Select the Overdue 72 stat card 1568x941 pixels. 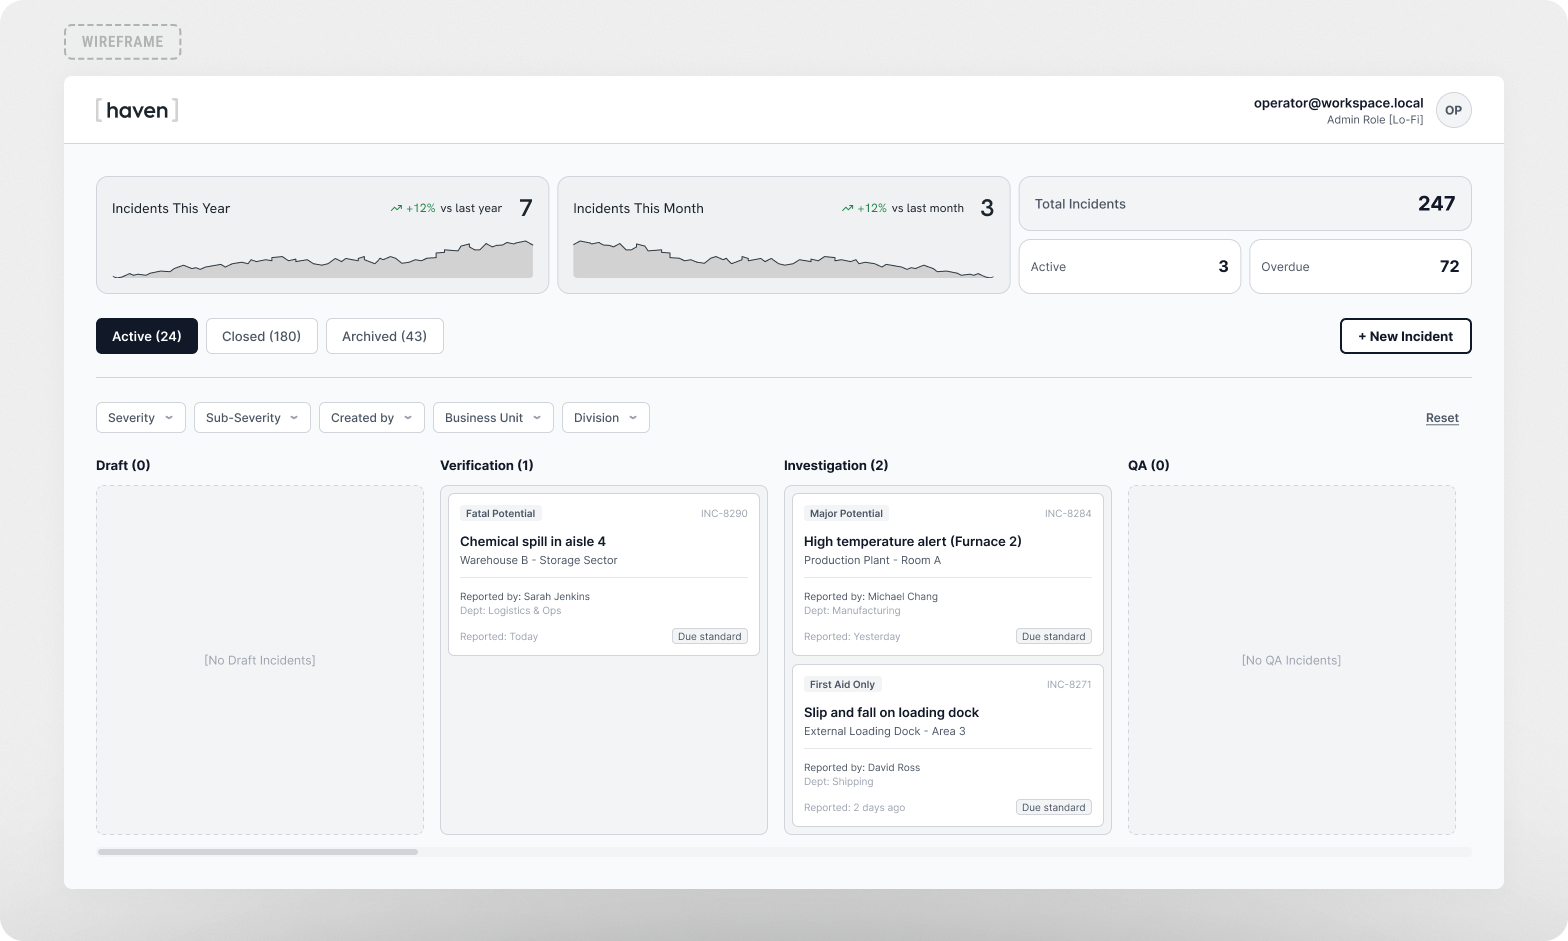[x=1360, y=266]
